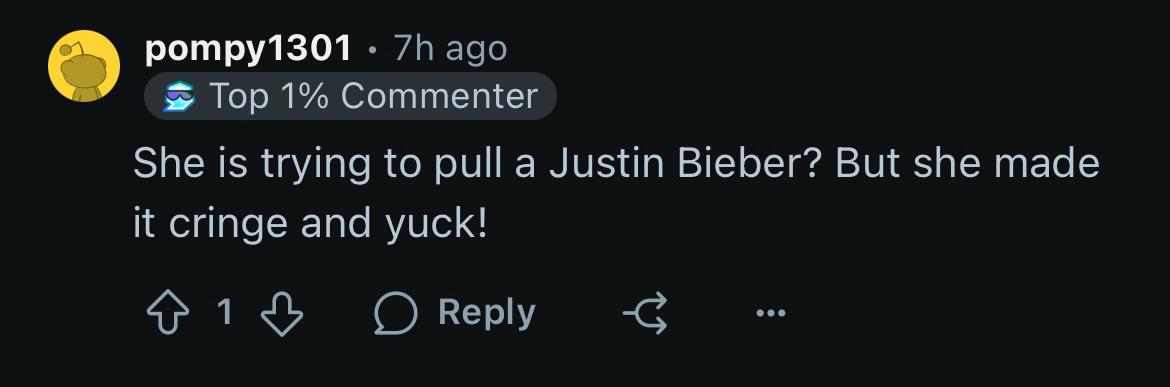The width and height of the screenshot is (1170, 387).
Task: Upvote pompy1301's comment
Action: [x=169, y=312]
